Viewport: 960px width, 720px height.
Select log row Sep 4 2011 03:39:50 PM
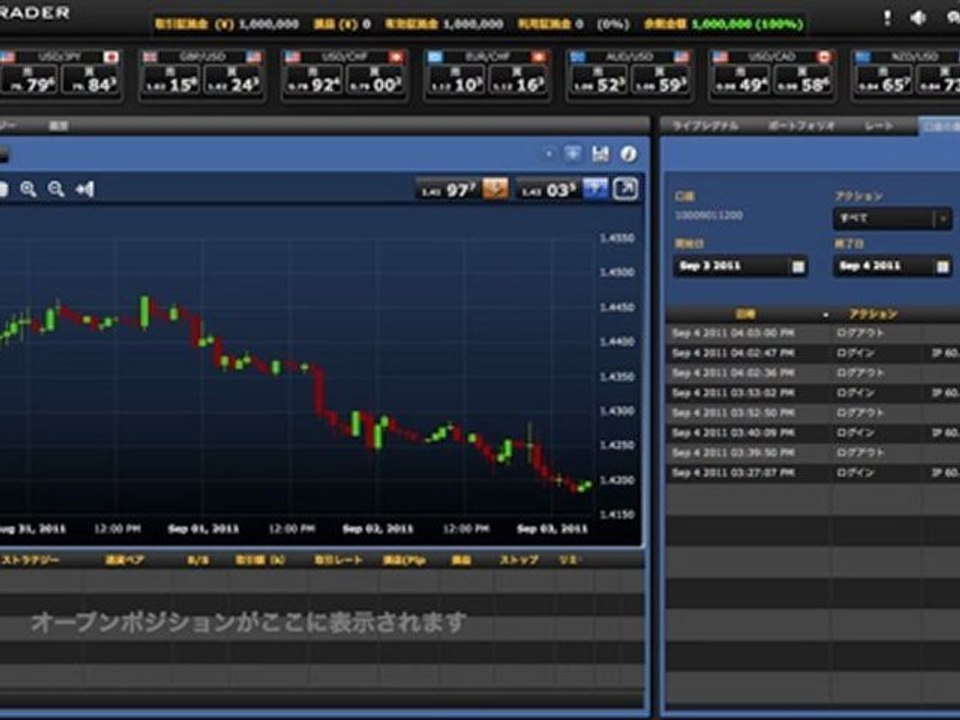tap(813, 452)
